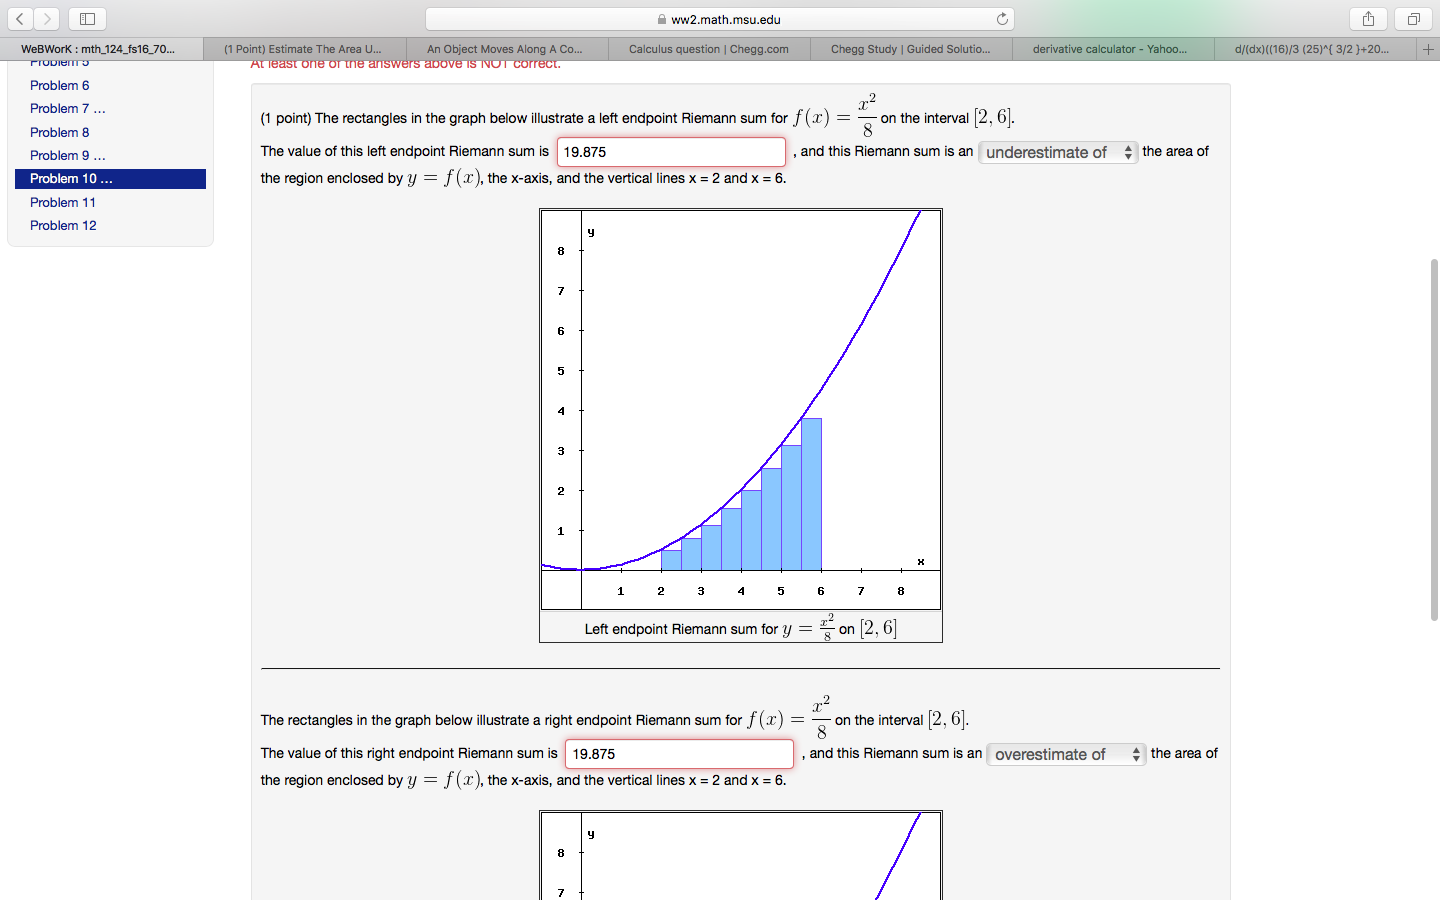Click the Show All Tabs icon

tap(1411, 18)
